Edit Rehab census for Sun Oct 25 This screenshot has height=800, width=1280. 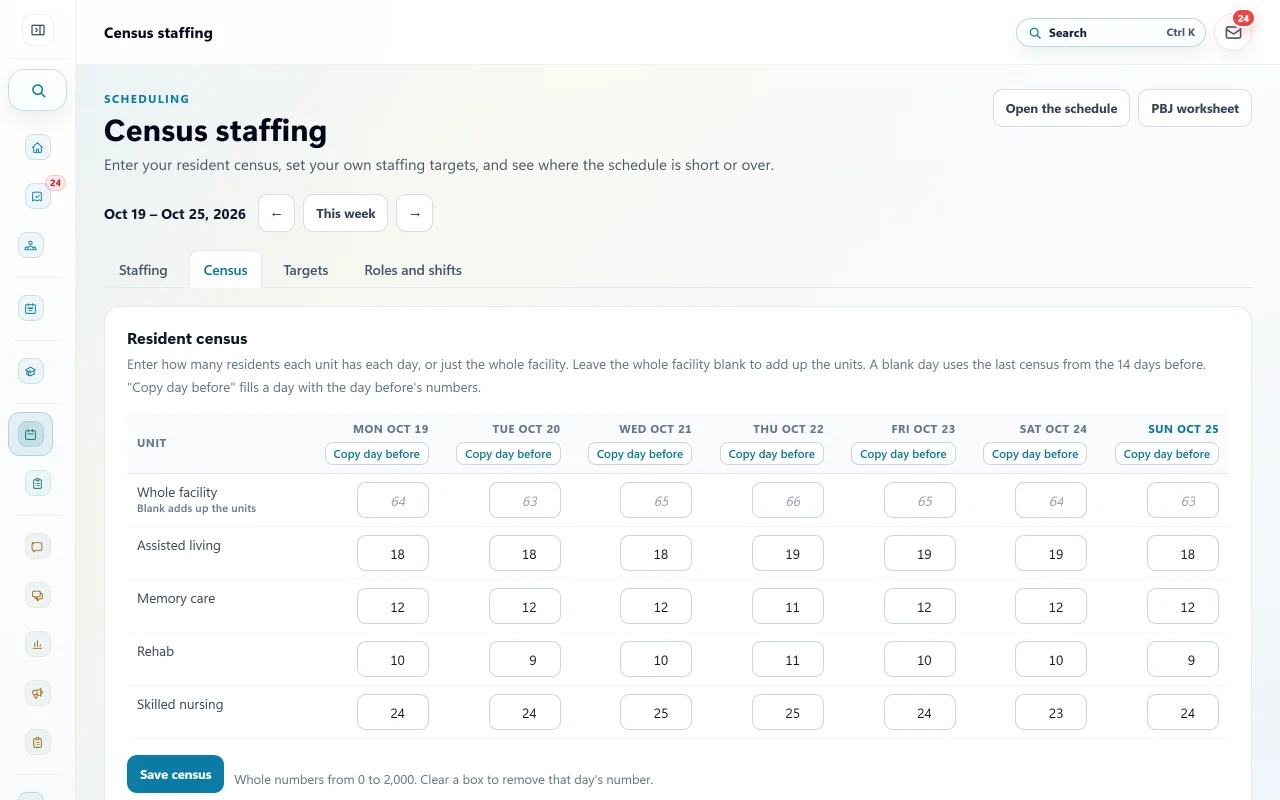(x=1183, y=659)
